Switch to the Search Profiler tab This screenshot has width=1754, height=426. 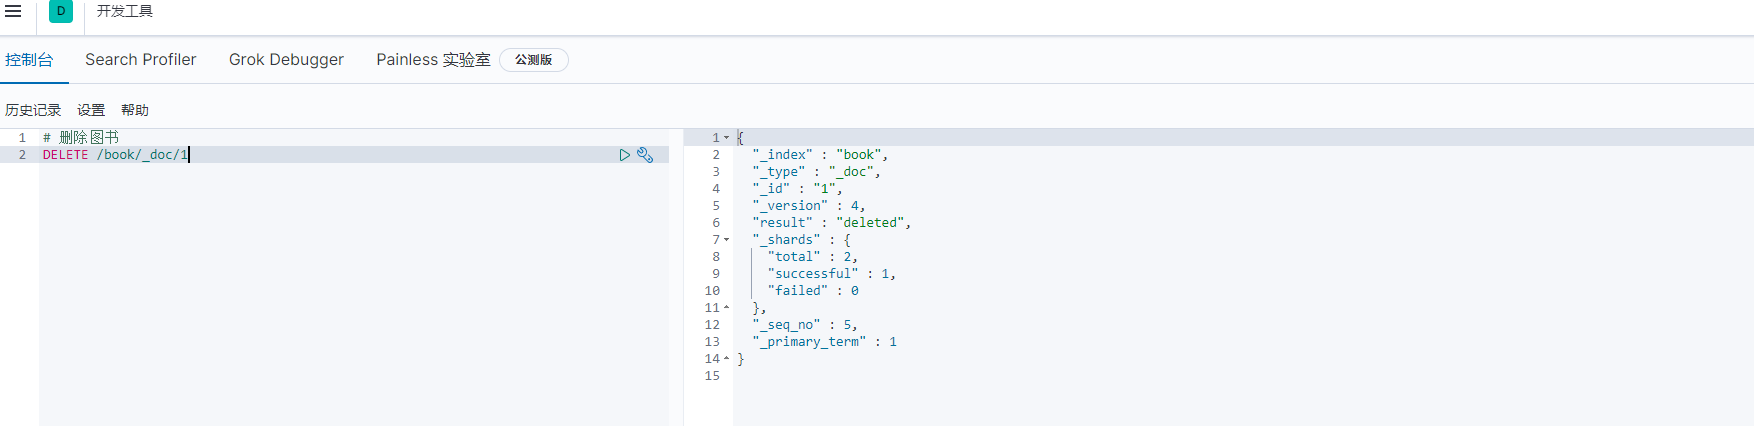[141, 60]
